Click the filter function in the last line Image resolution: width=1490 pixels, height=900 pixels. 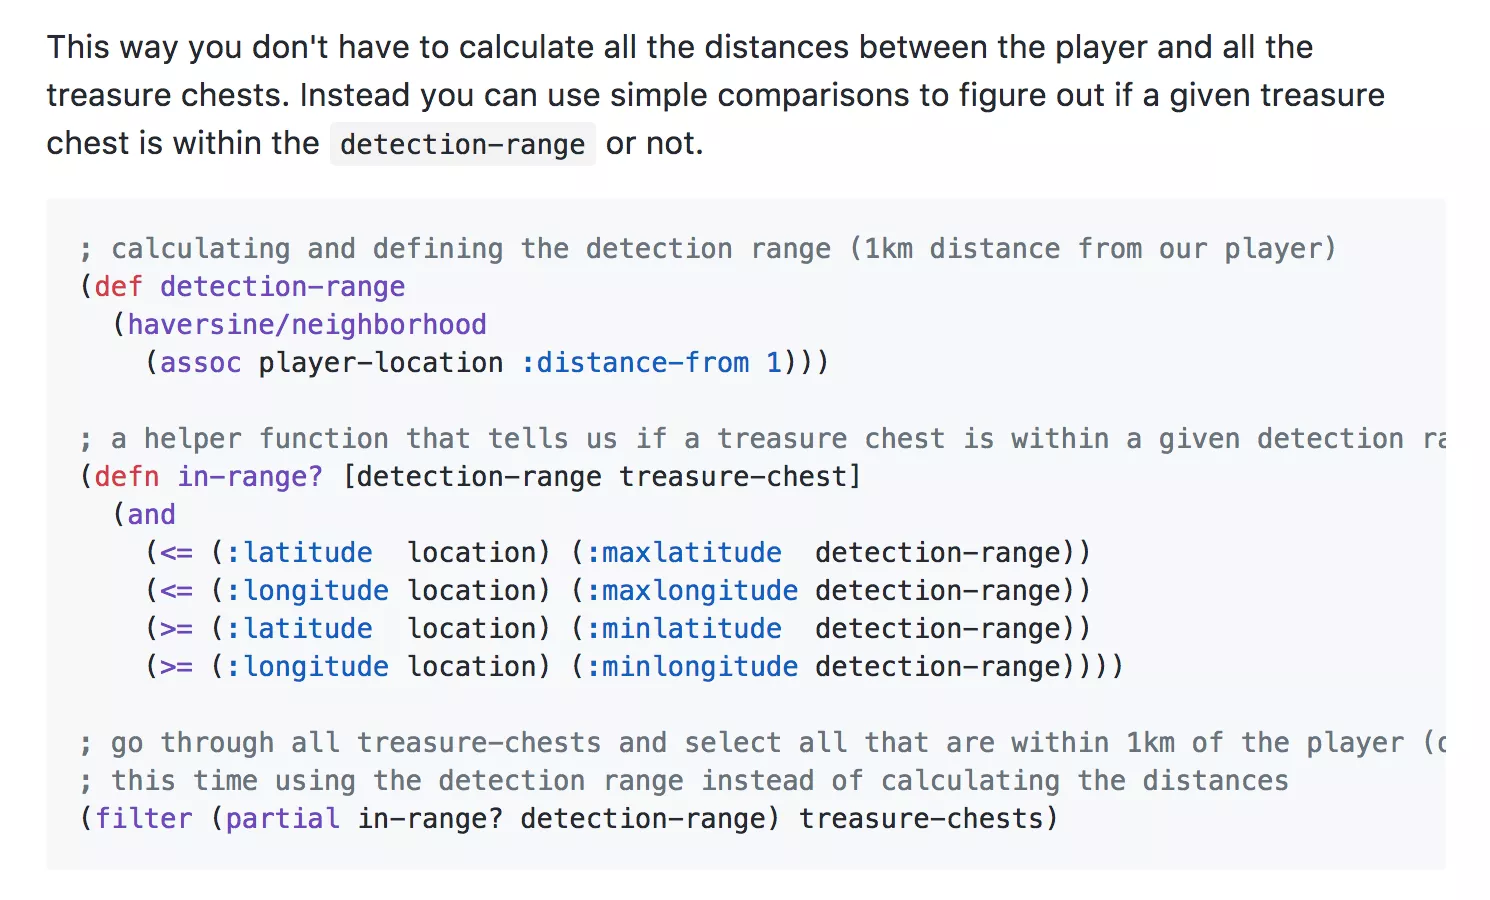(143, 819)
